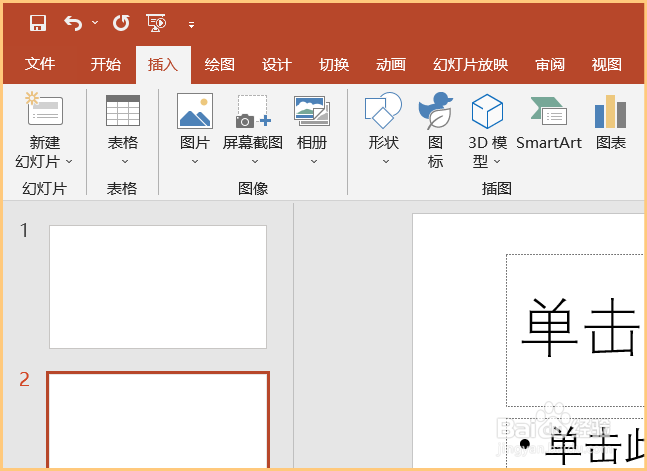Expand the 表格 dropdown arrow
The height and width of the screenshot is (471, 647).
coord(125,161)
